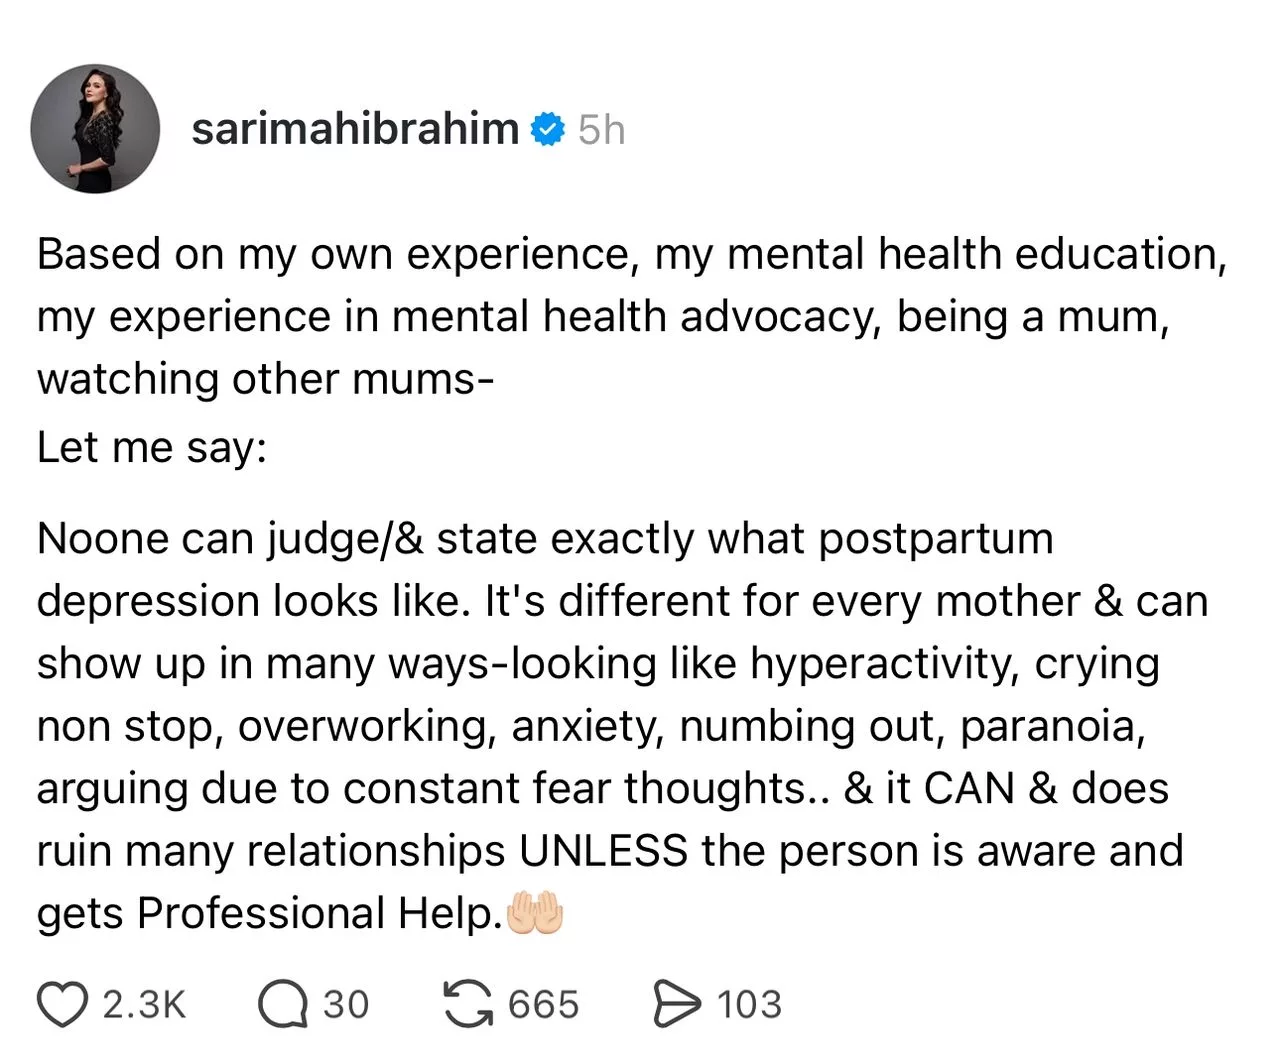
Task: Repost using the repost arrows icon
Action: tap(466, 1003)
